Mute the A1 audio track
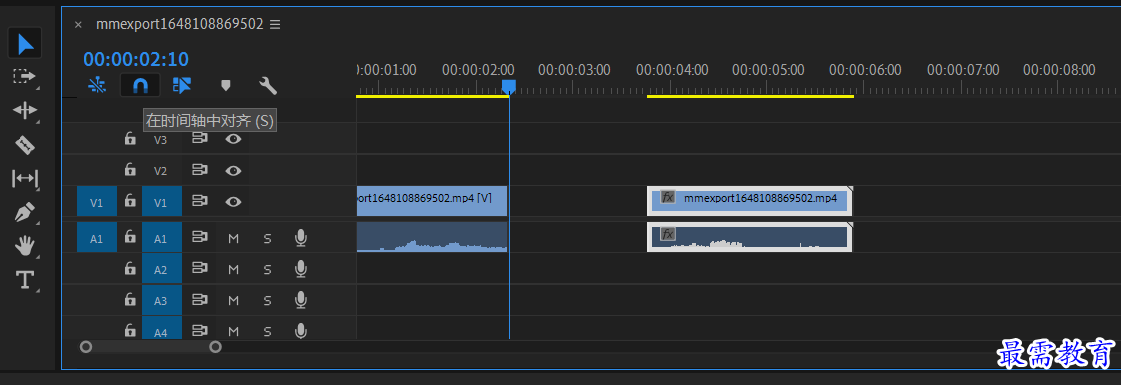Image resolution: width=1121 pixels, height=385 pixels. click(x=233, y=239)
